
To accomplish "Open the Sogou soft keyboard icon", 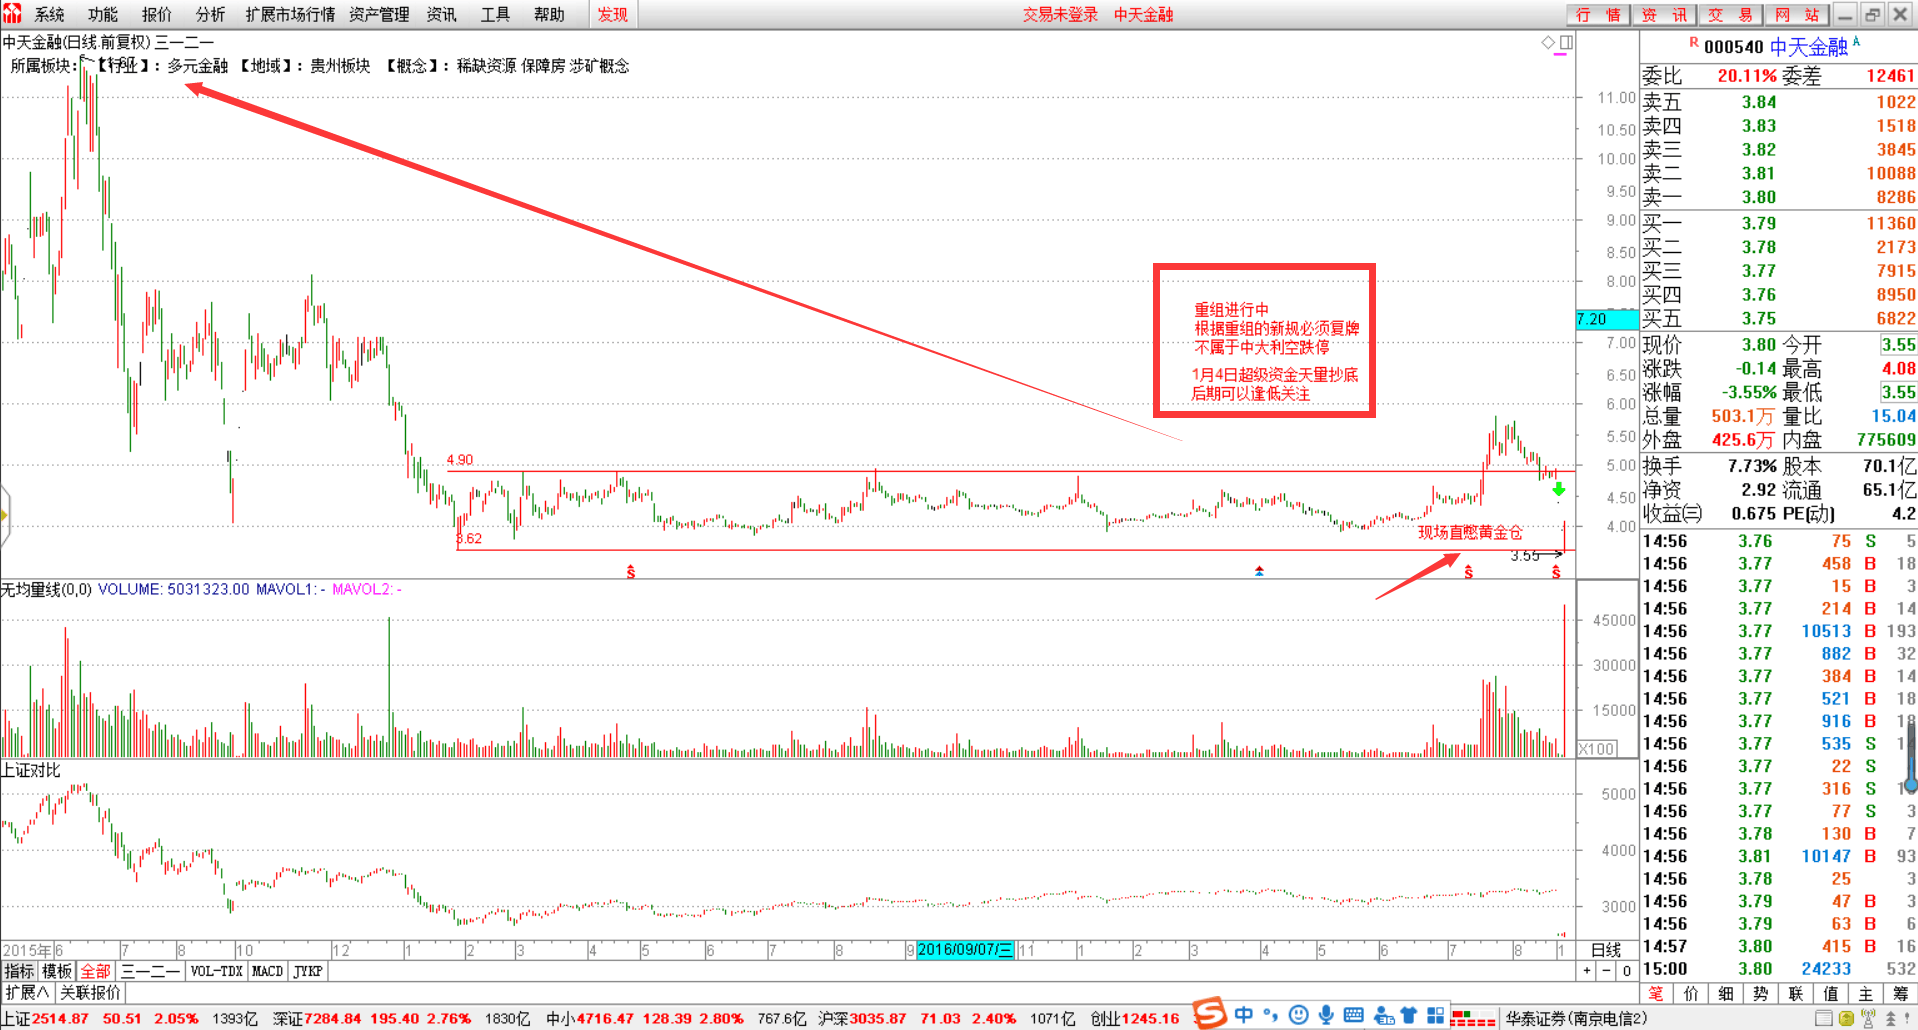I will pyautogui.click(x=1354, y=1015).
